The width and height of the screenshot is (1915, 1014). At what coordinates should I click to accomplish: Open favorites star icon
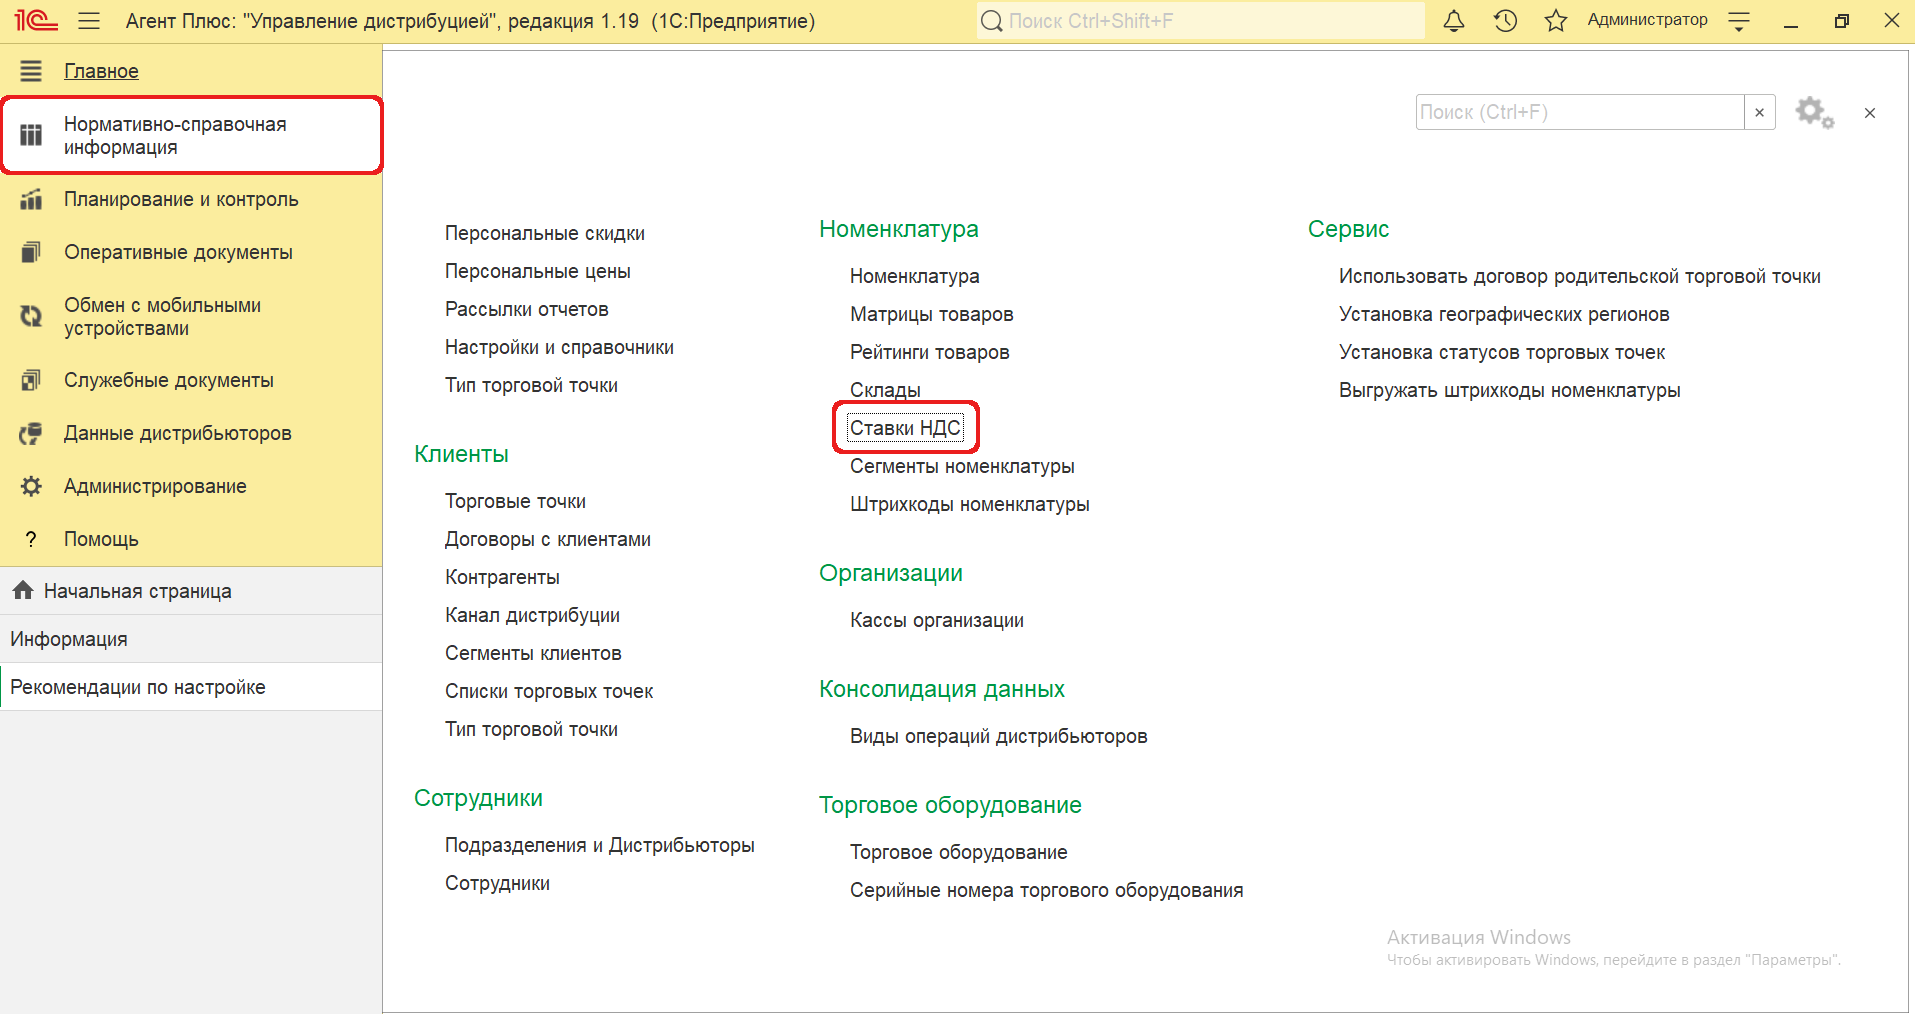1555,21
